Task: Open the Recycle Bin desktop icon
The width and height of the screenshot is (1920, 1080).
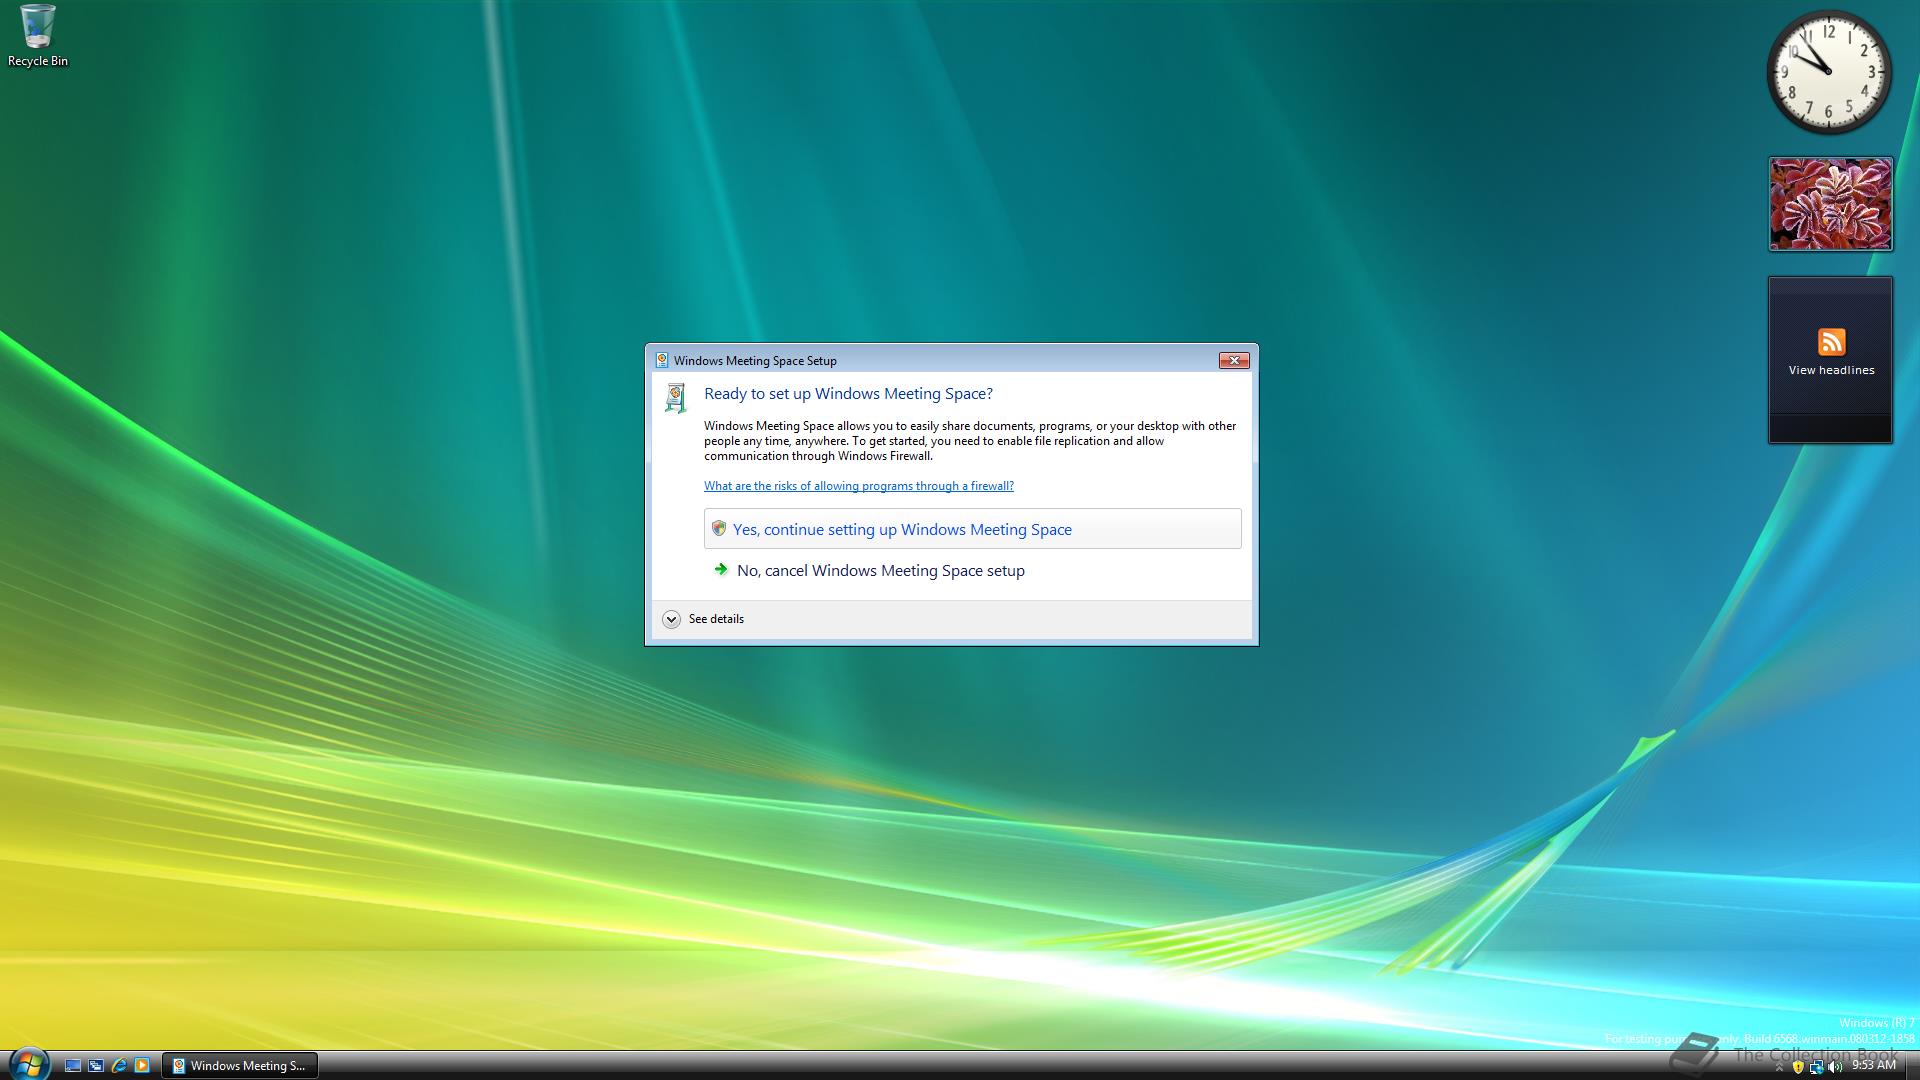Action: tap(37, 36)
